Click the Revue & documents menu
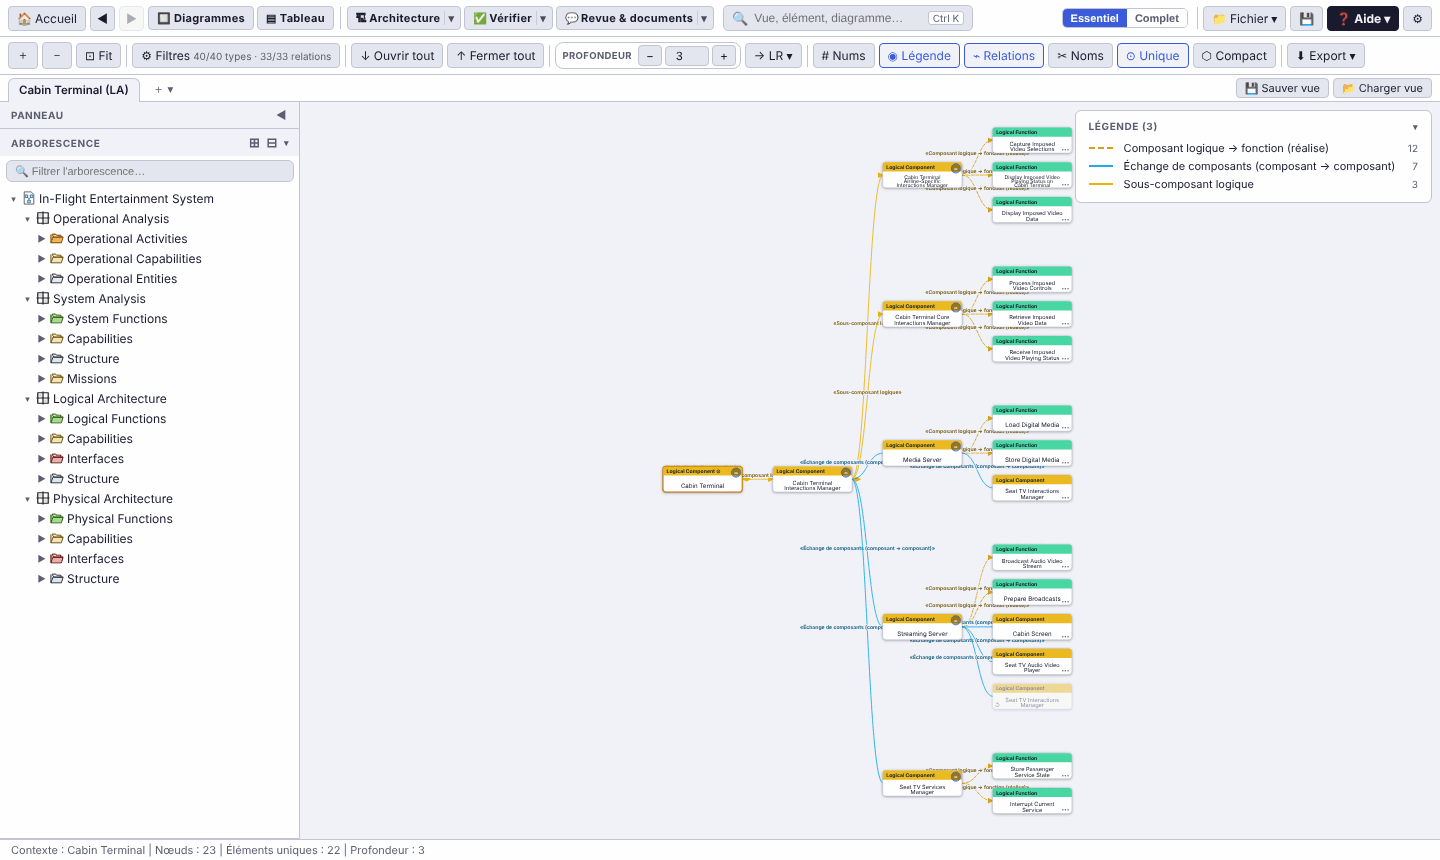The image size is (1440, 860). [627, 18]
